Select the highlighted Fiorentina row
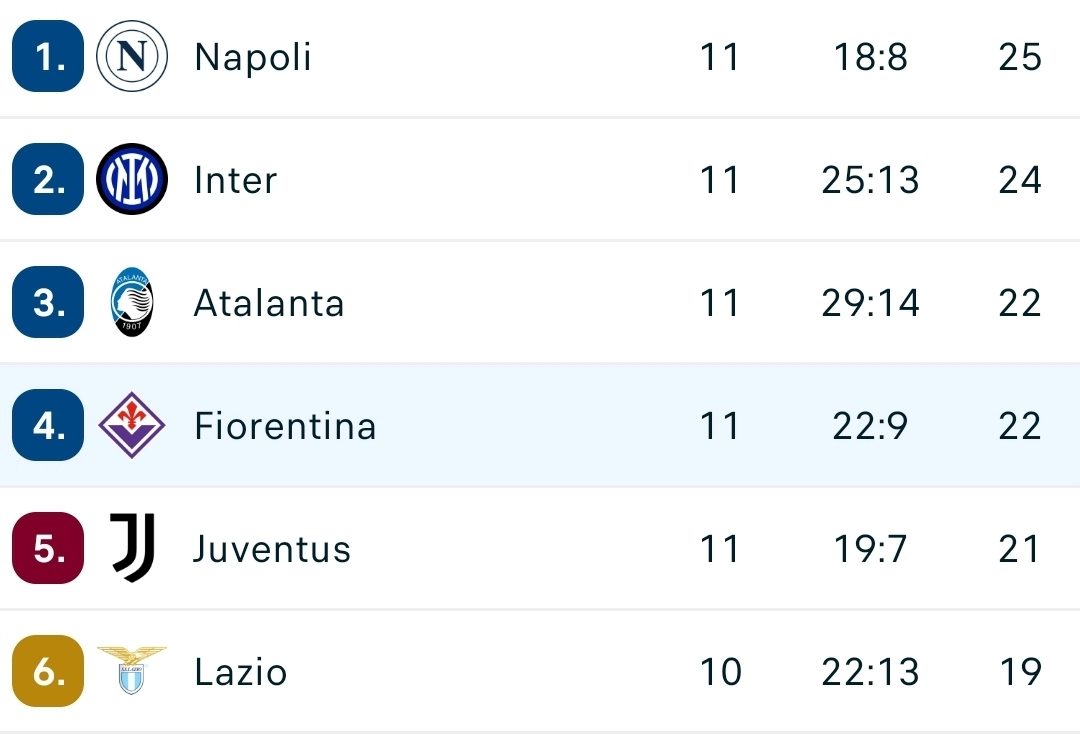This screenshot has height=735, width=1080. coord(540,426)
